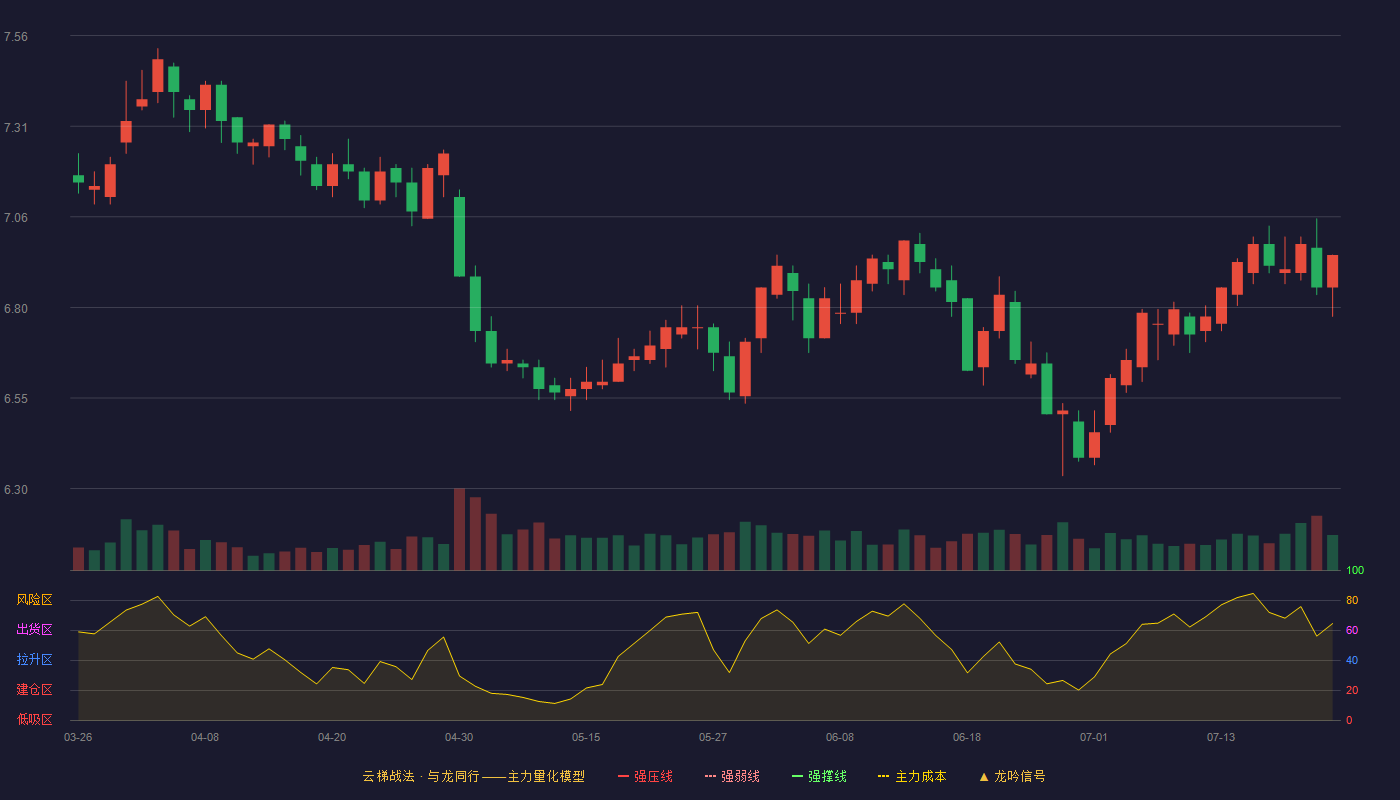The image size is (1400, 800).
Task: Click the 05-15 date label
Action: pyautogui.click(x=586, y=737)
